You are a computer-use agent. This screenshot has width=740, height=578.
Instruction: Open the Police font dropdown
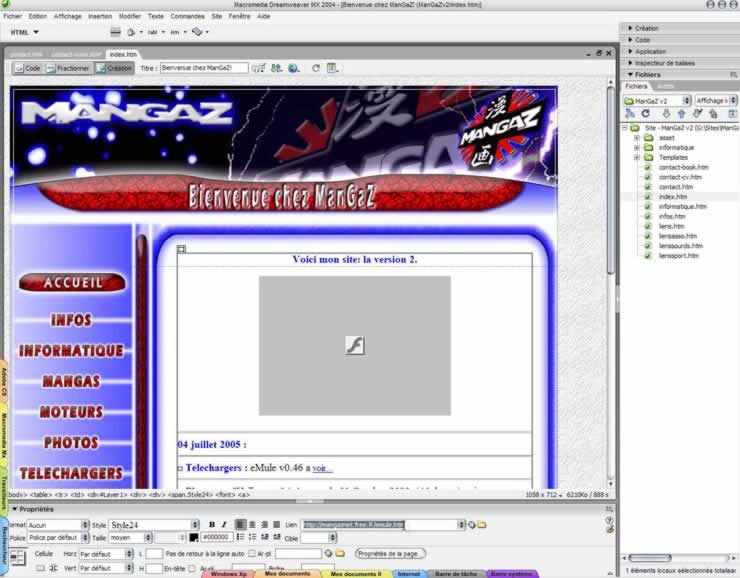[x=58, y=537]
